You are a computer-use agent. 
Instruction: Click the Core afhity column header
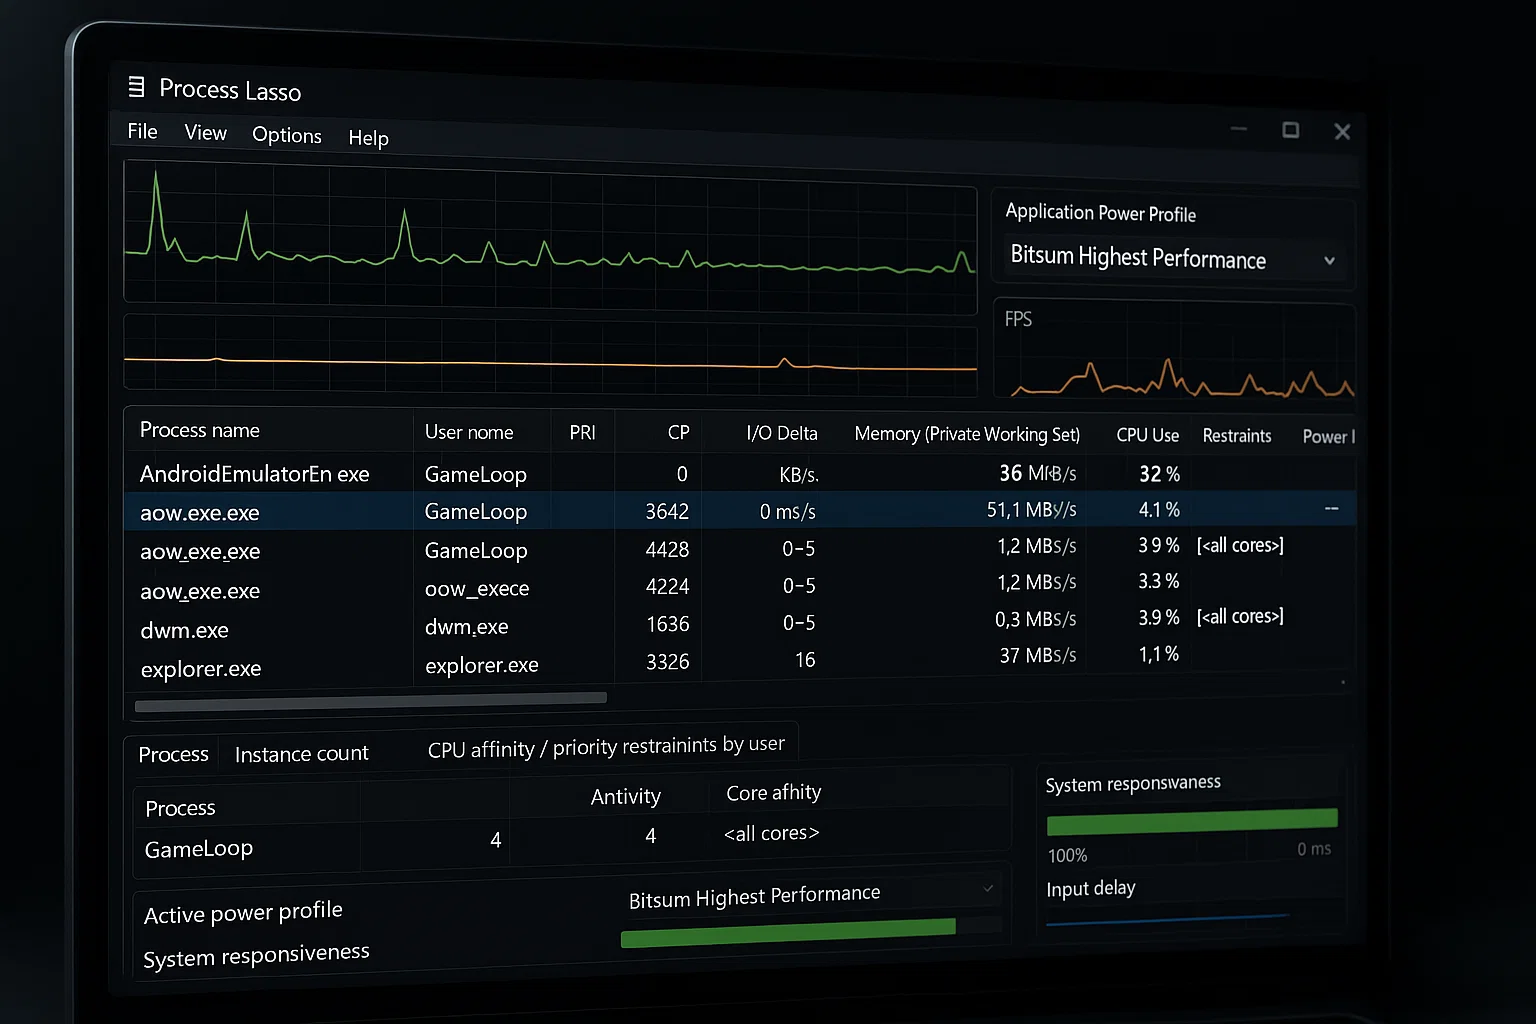coord(773,793)
